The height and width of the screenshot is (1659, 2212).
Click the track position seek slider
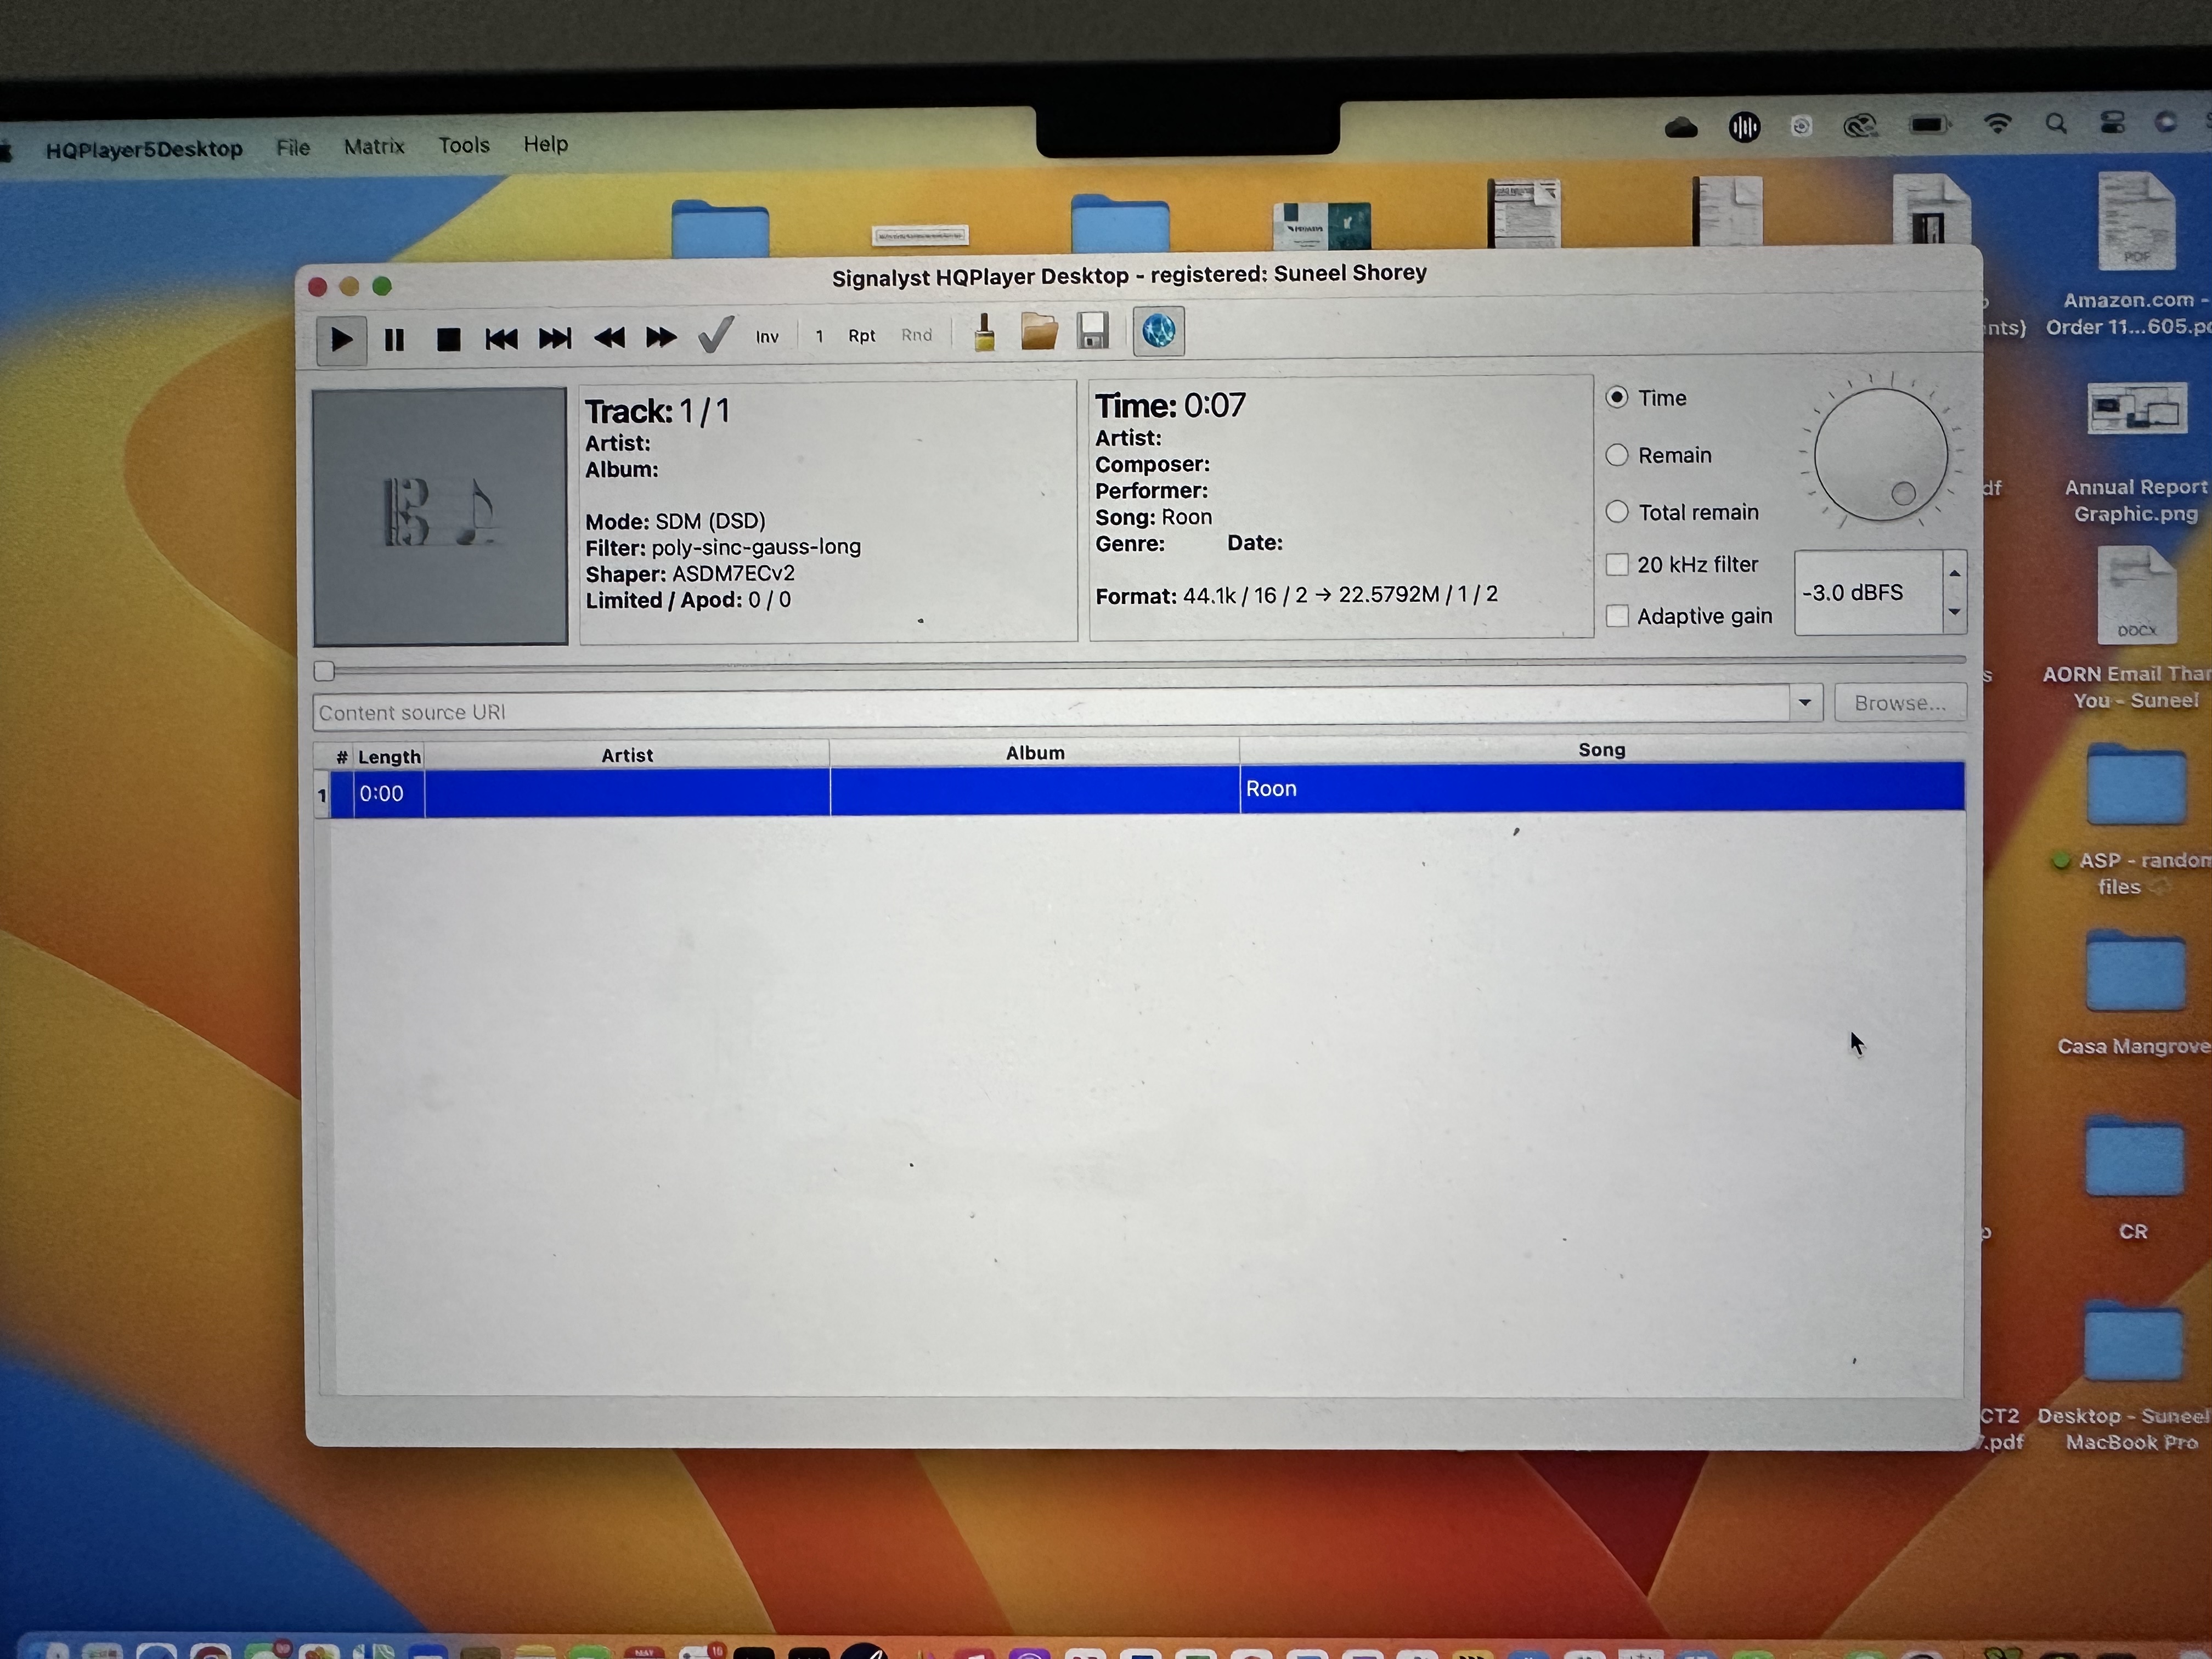(1139, 665)
